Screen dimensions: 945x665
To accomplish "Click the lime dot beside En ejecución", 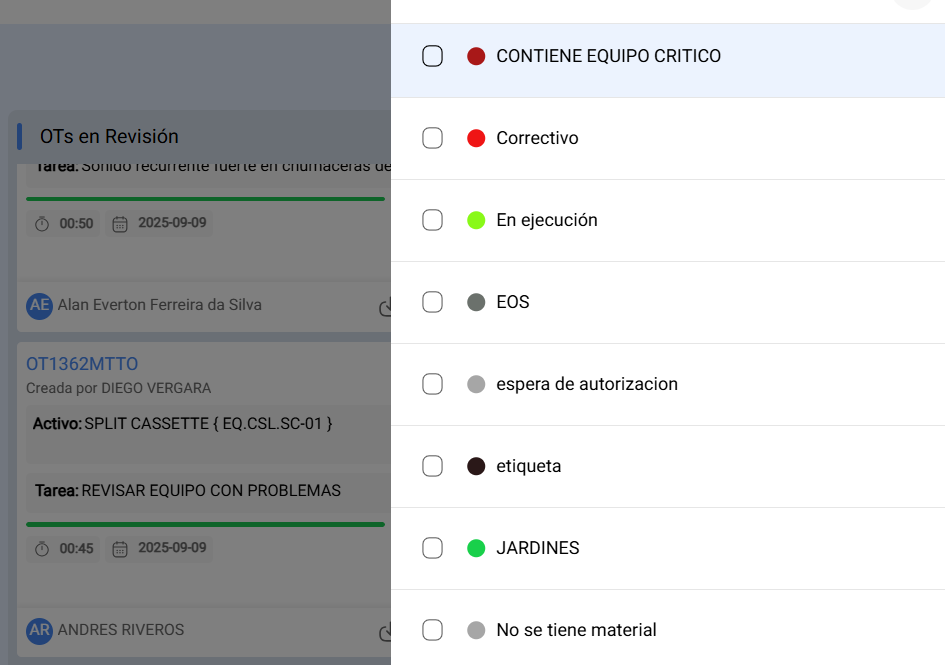I will pyautogui.click(x=476, y=220).
